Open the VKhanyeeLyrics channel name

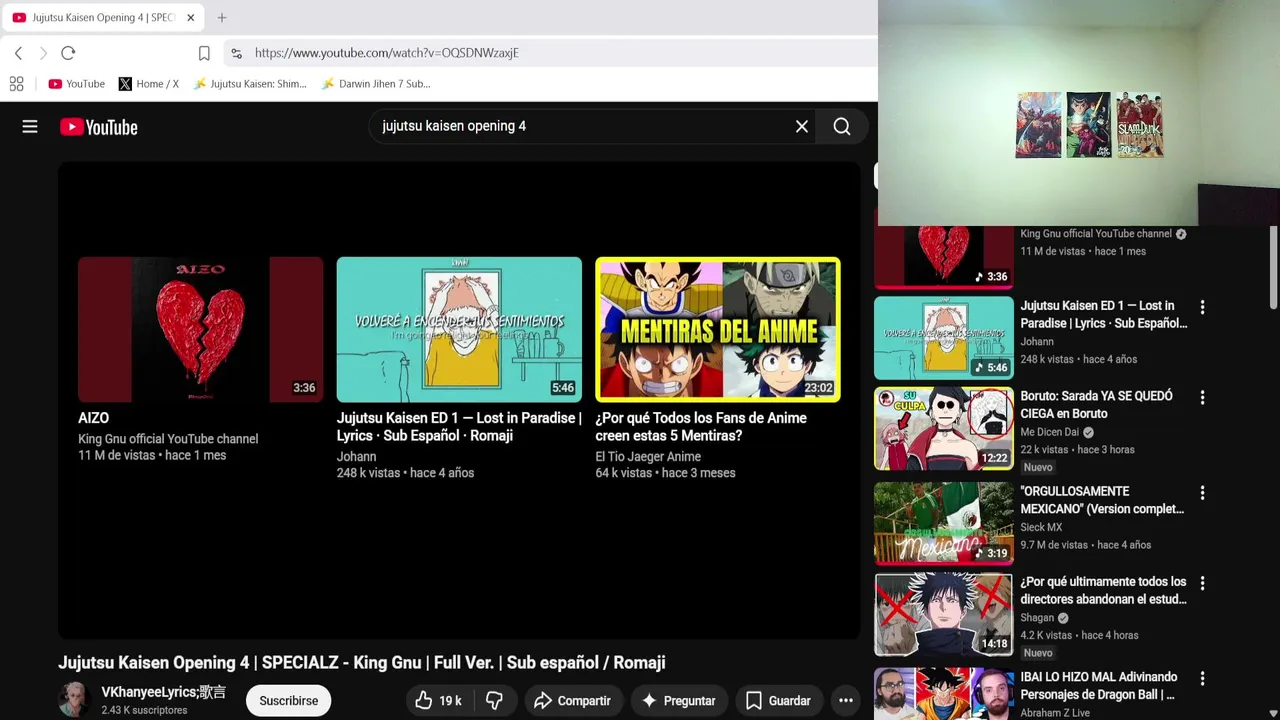tap(163, 692)
